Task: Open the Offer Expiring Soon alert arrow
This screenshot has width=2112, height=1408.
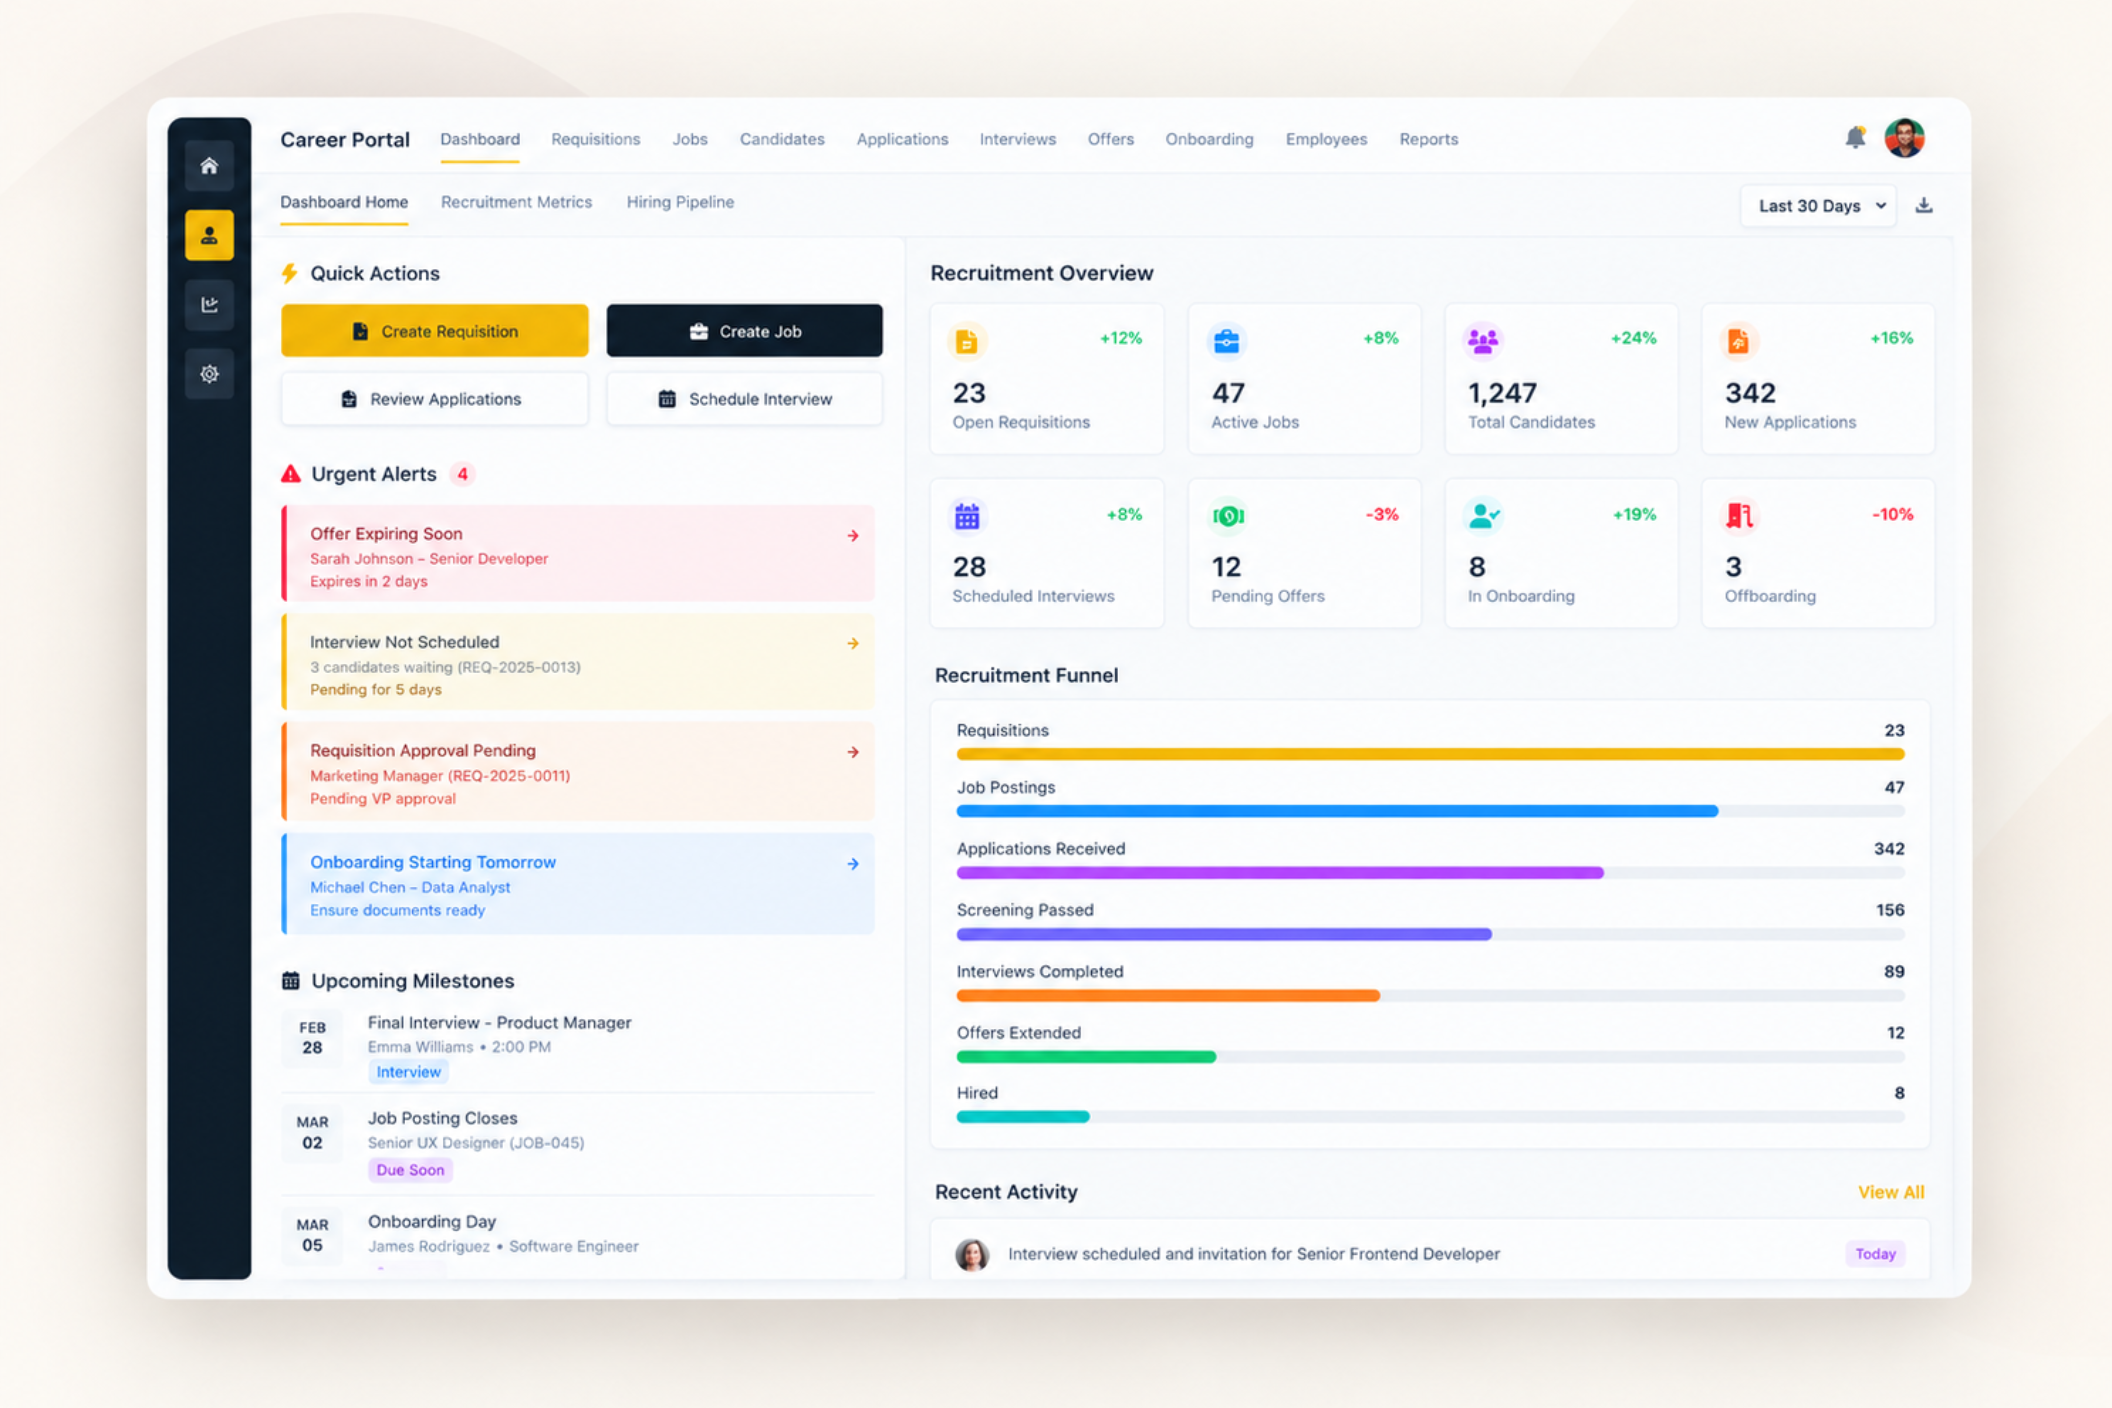Action: tap(853, 536)
